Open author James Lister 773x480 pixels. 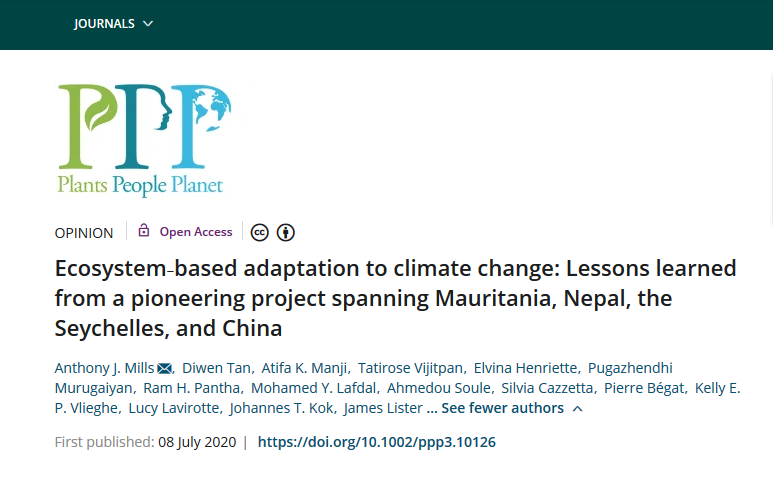(x=383, y=408)
